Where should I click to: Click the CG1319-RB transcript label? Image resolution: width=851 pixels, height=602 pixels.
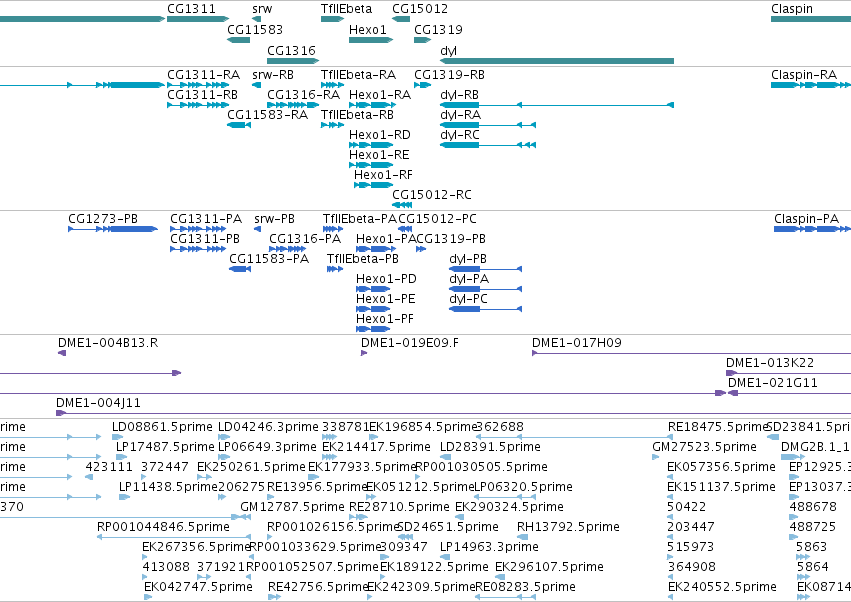(x=449, y=74)
